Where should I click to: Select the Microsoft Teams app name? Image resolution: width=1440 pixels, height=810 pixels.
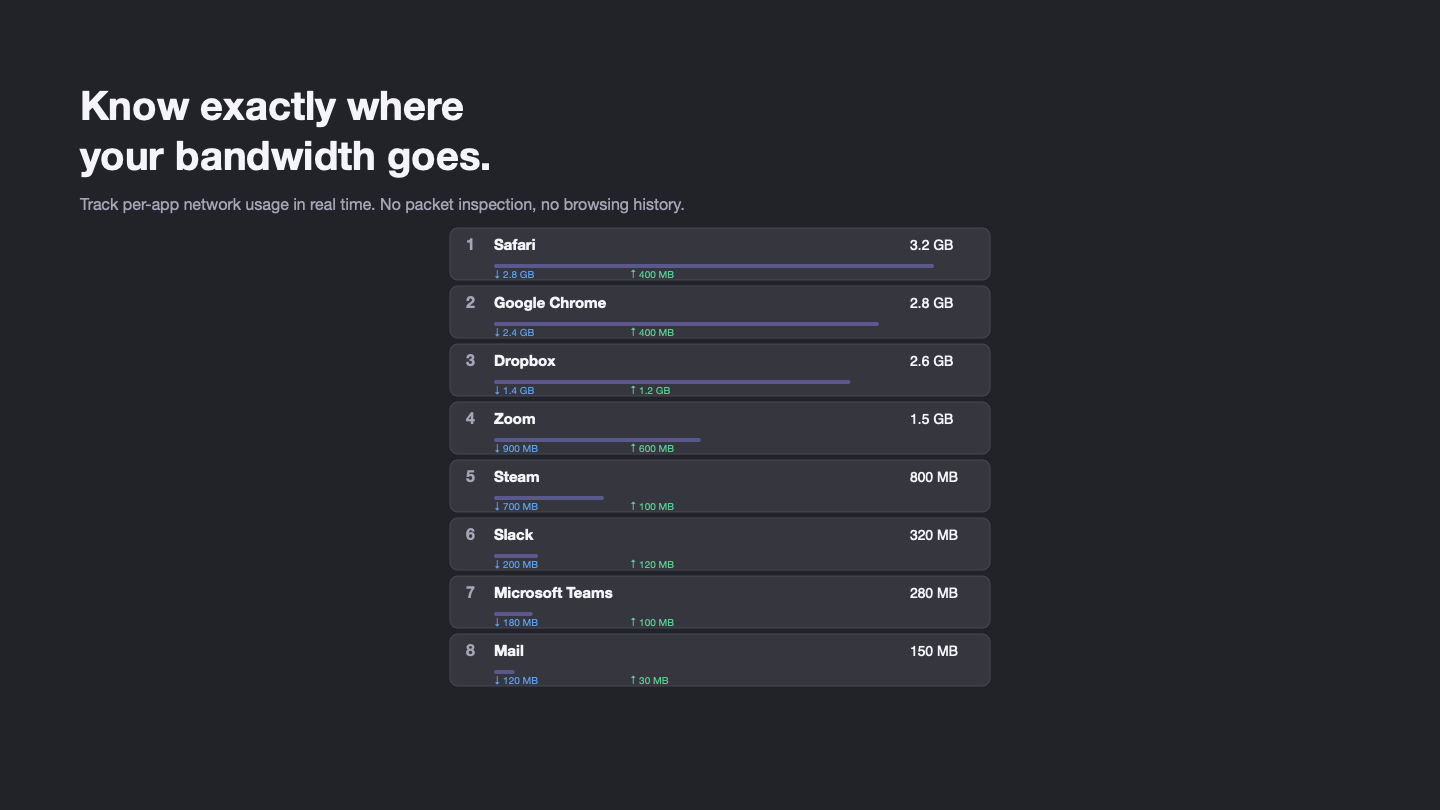tap(553, 593)
